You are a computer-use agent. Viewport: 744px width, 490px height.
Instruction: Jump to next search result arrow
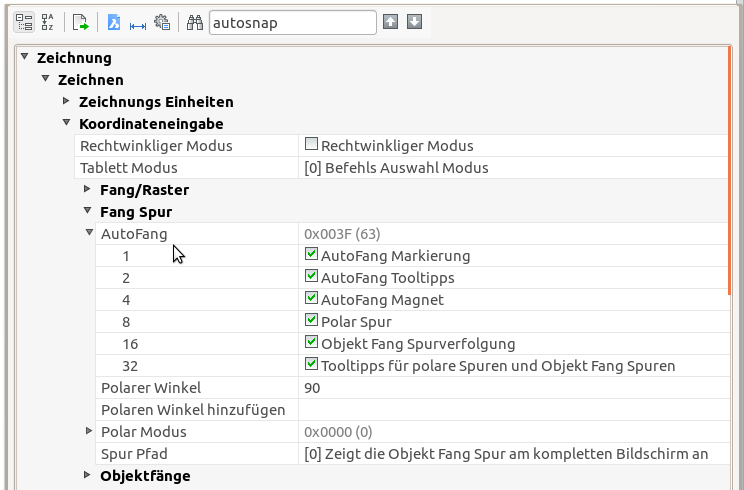click(x=414, y=22)
